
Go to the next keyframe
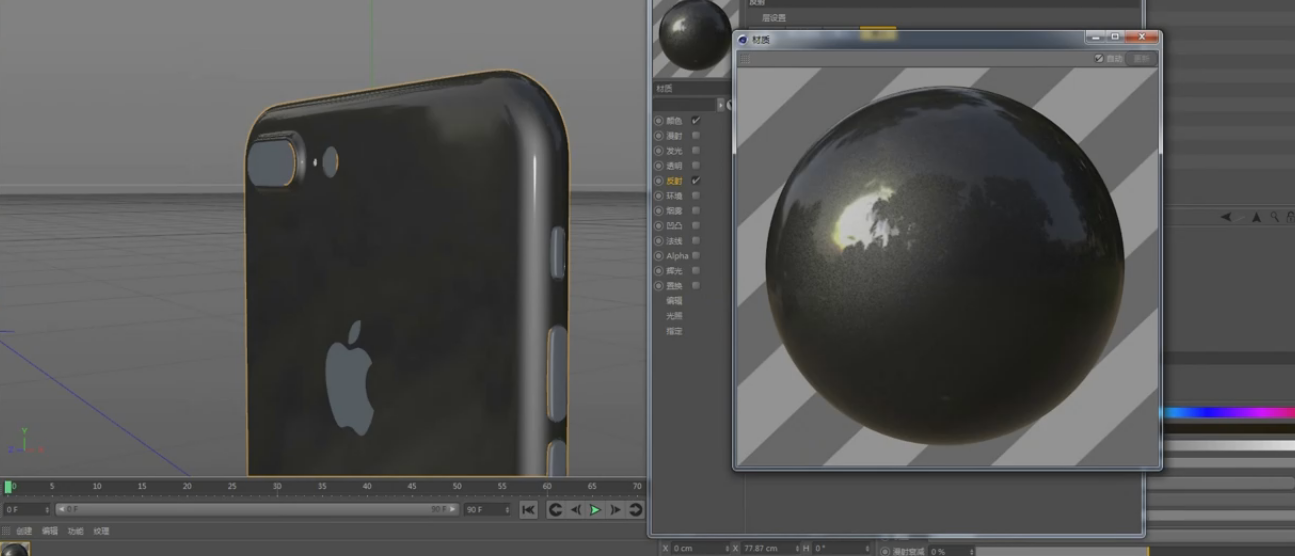(x=636, y=510)
